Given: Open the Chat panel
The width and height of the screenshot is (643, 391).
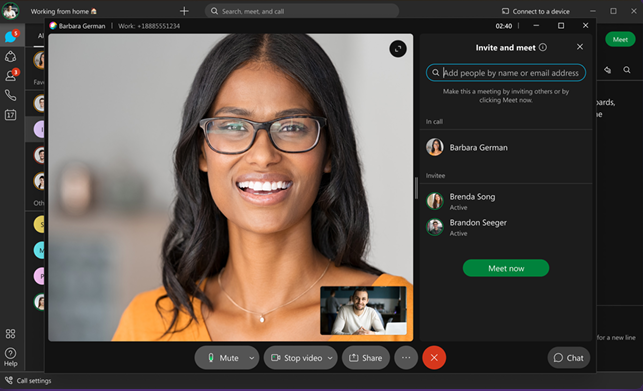Looking at the screenshot, I should click(x=568, y=358).
